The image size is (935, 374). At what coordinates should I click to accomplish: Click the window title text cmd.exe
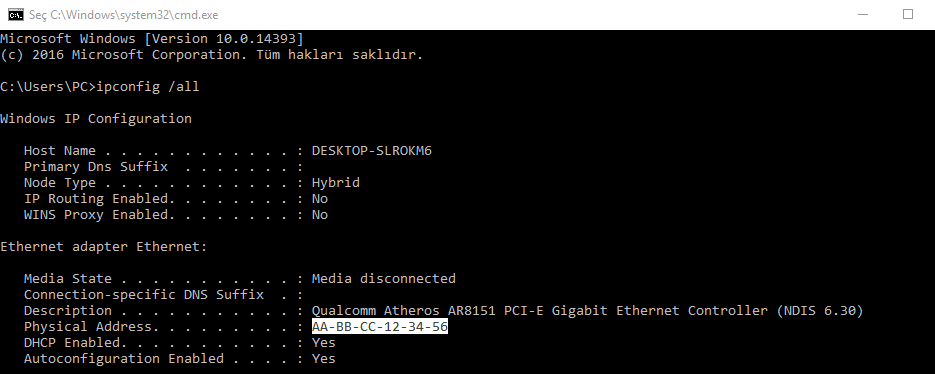point(123,15)
